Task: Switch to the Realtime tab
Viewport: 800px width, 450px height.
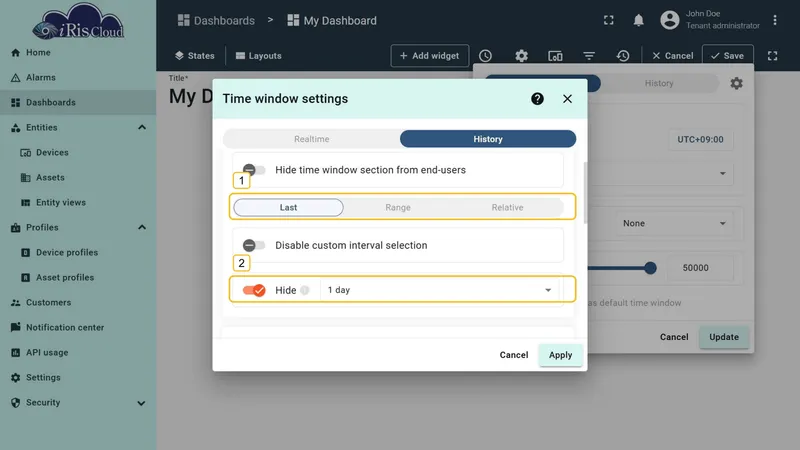Action: tap(311, 139)
